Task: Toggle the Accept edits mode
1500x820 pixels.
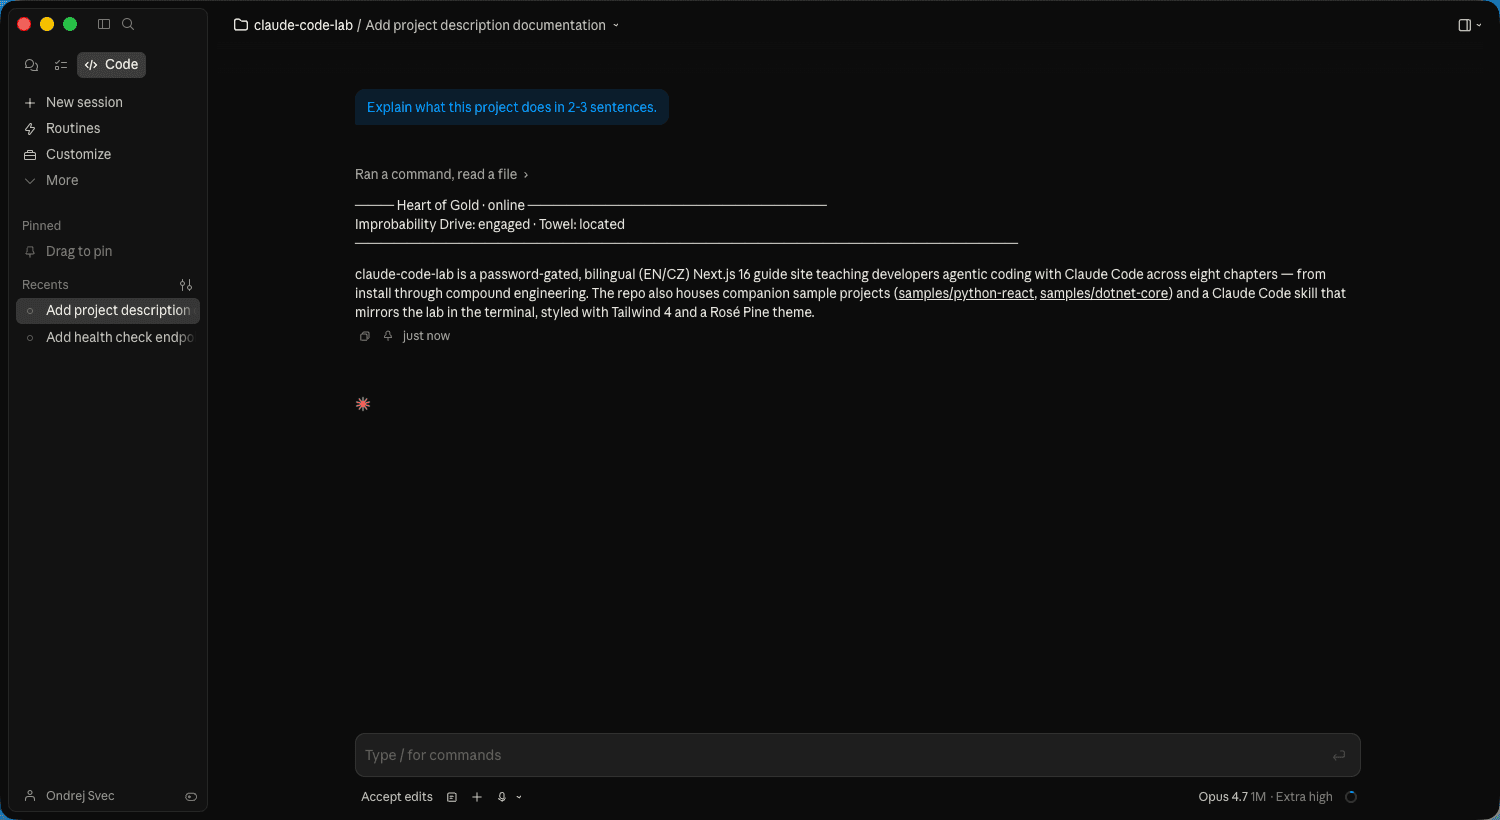Action: 397,797
